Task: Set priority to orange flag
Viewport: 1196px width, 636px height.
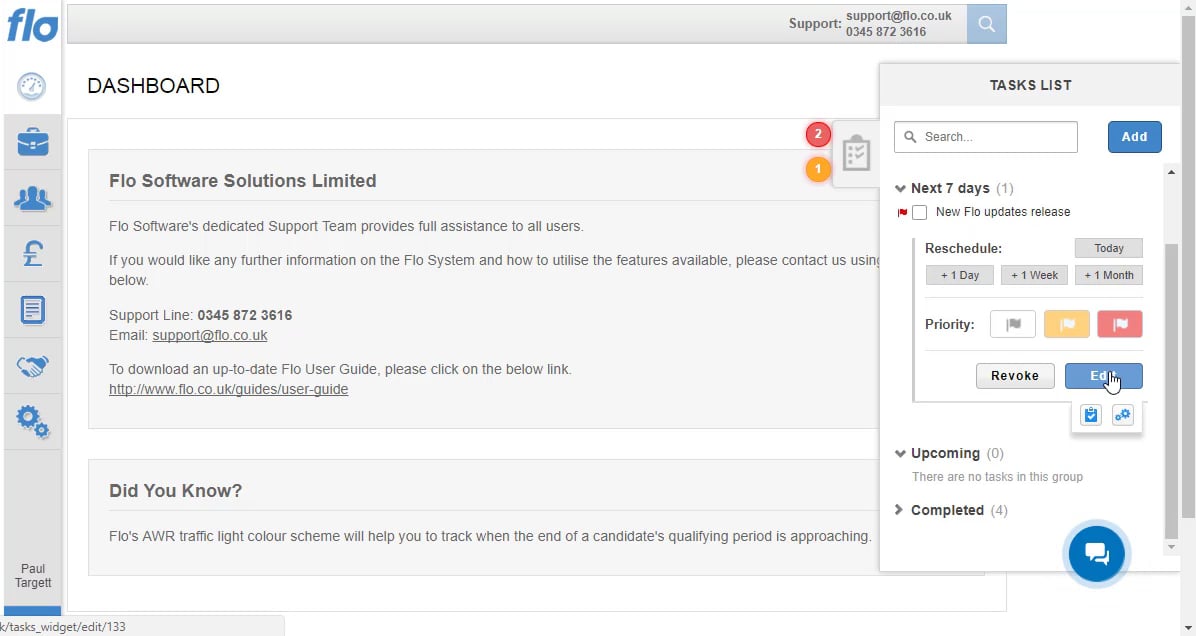Action: point(1066,324)
